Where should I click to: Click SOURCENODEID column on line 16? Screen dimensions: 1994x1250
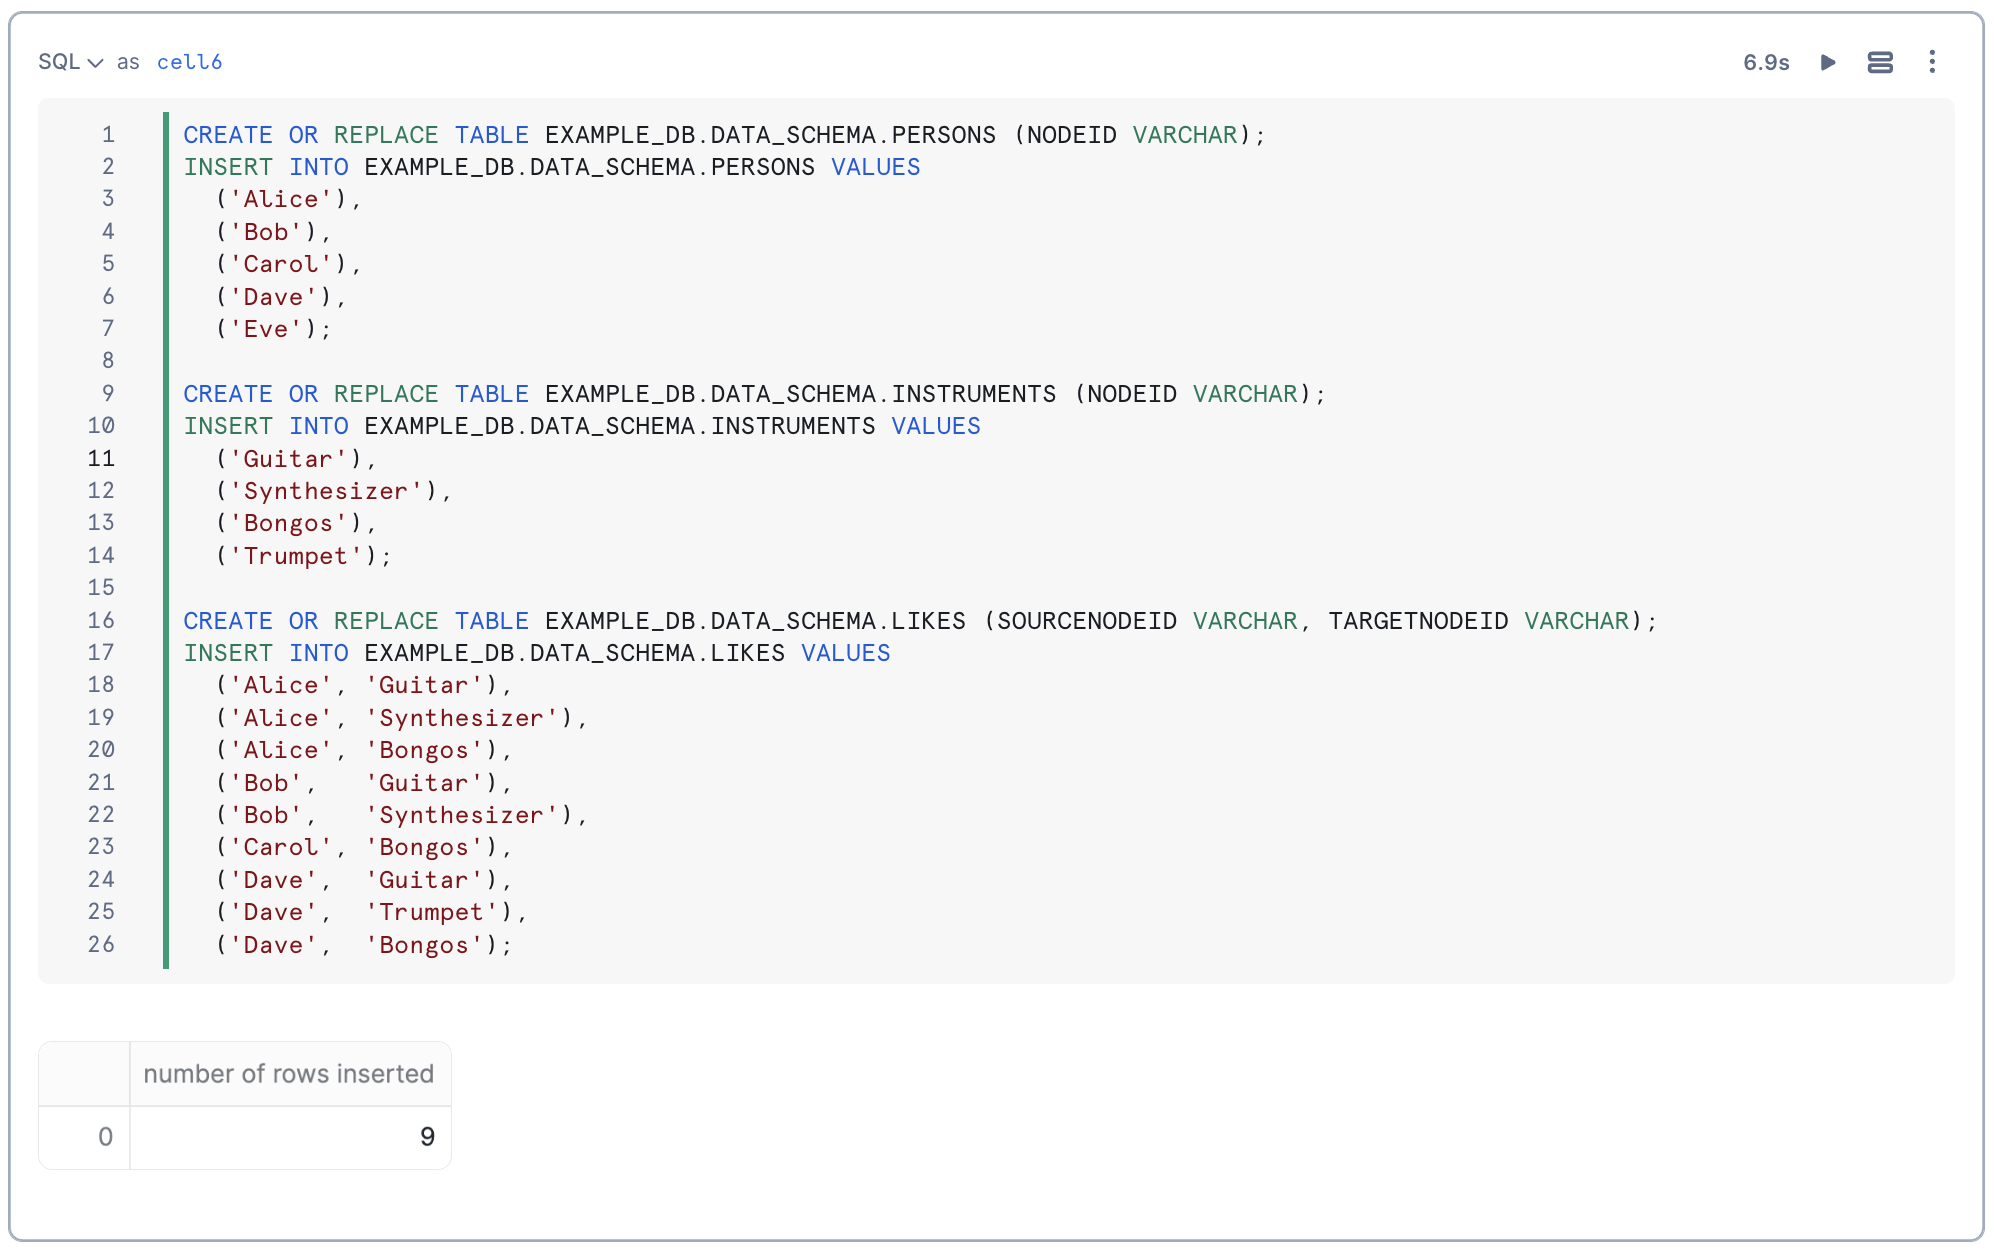tap(1087, 621)
